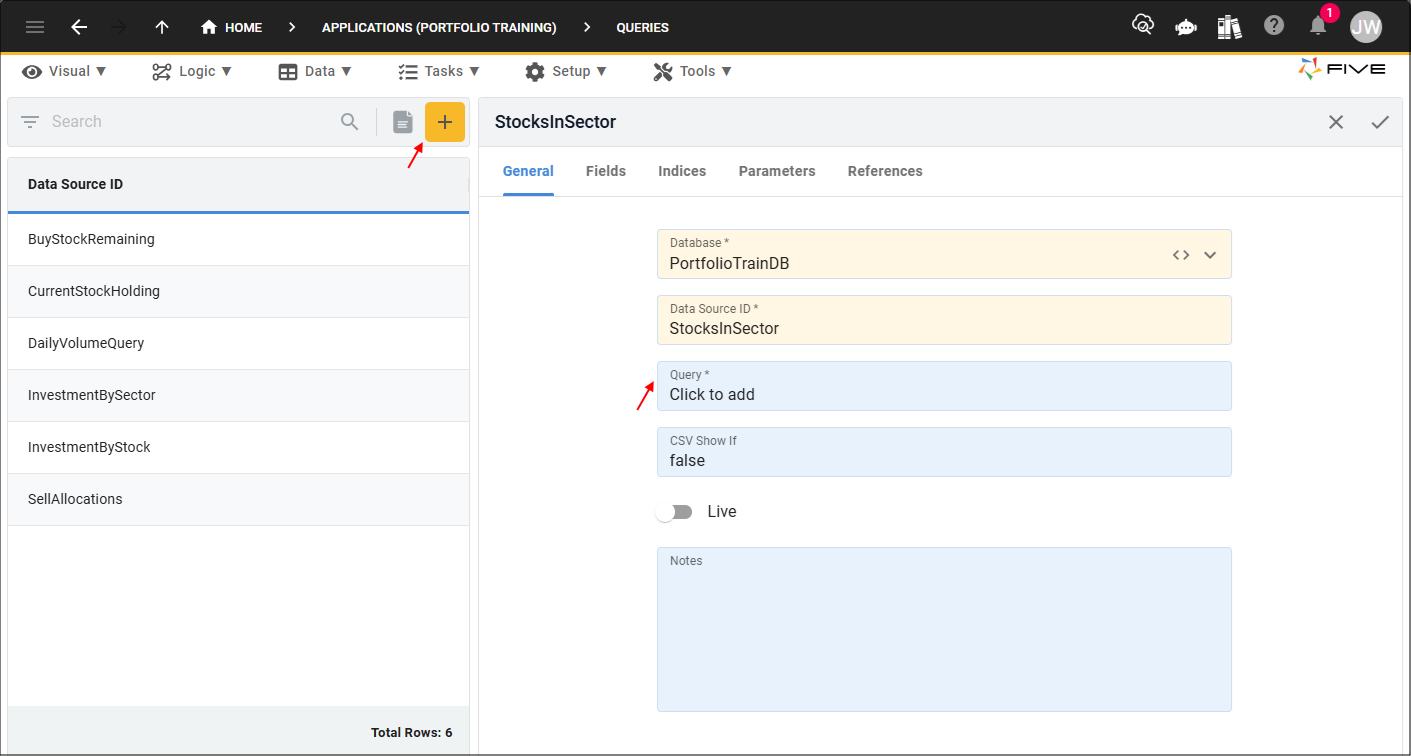Select the BuyStockRemaining row
The height and width of the screenshot is (756, 1411).
(238, 239)
